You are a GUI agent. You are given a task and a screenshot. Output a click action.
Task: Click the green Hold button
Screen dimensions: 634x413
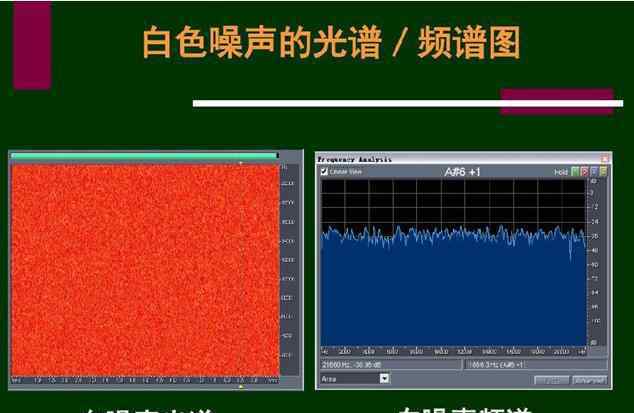click(x=575, y=172)
